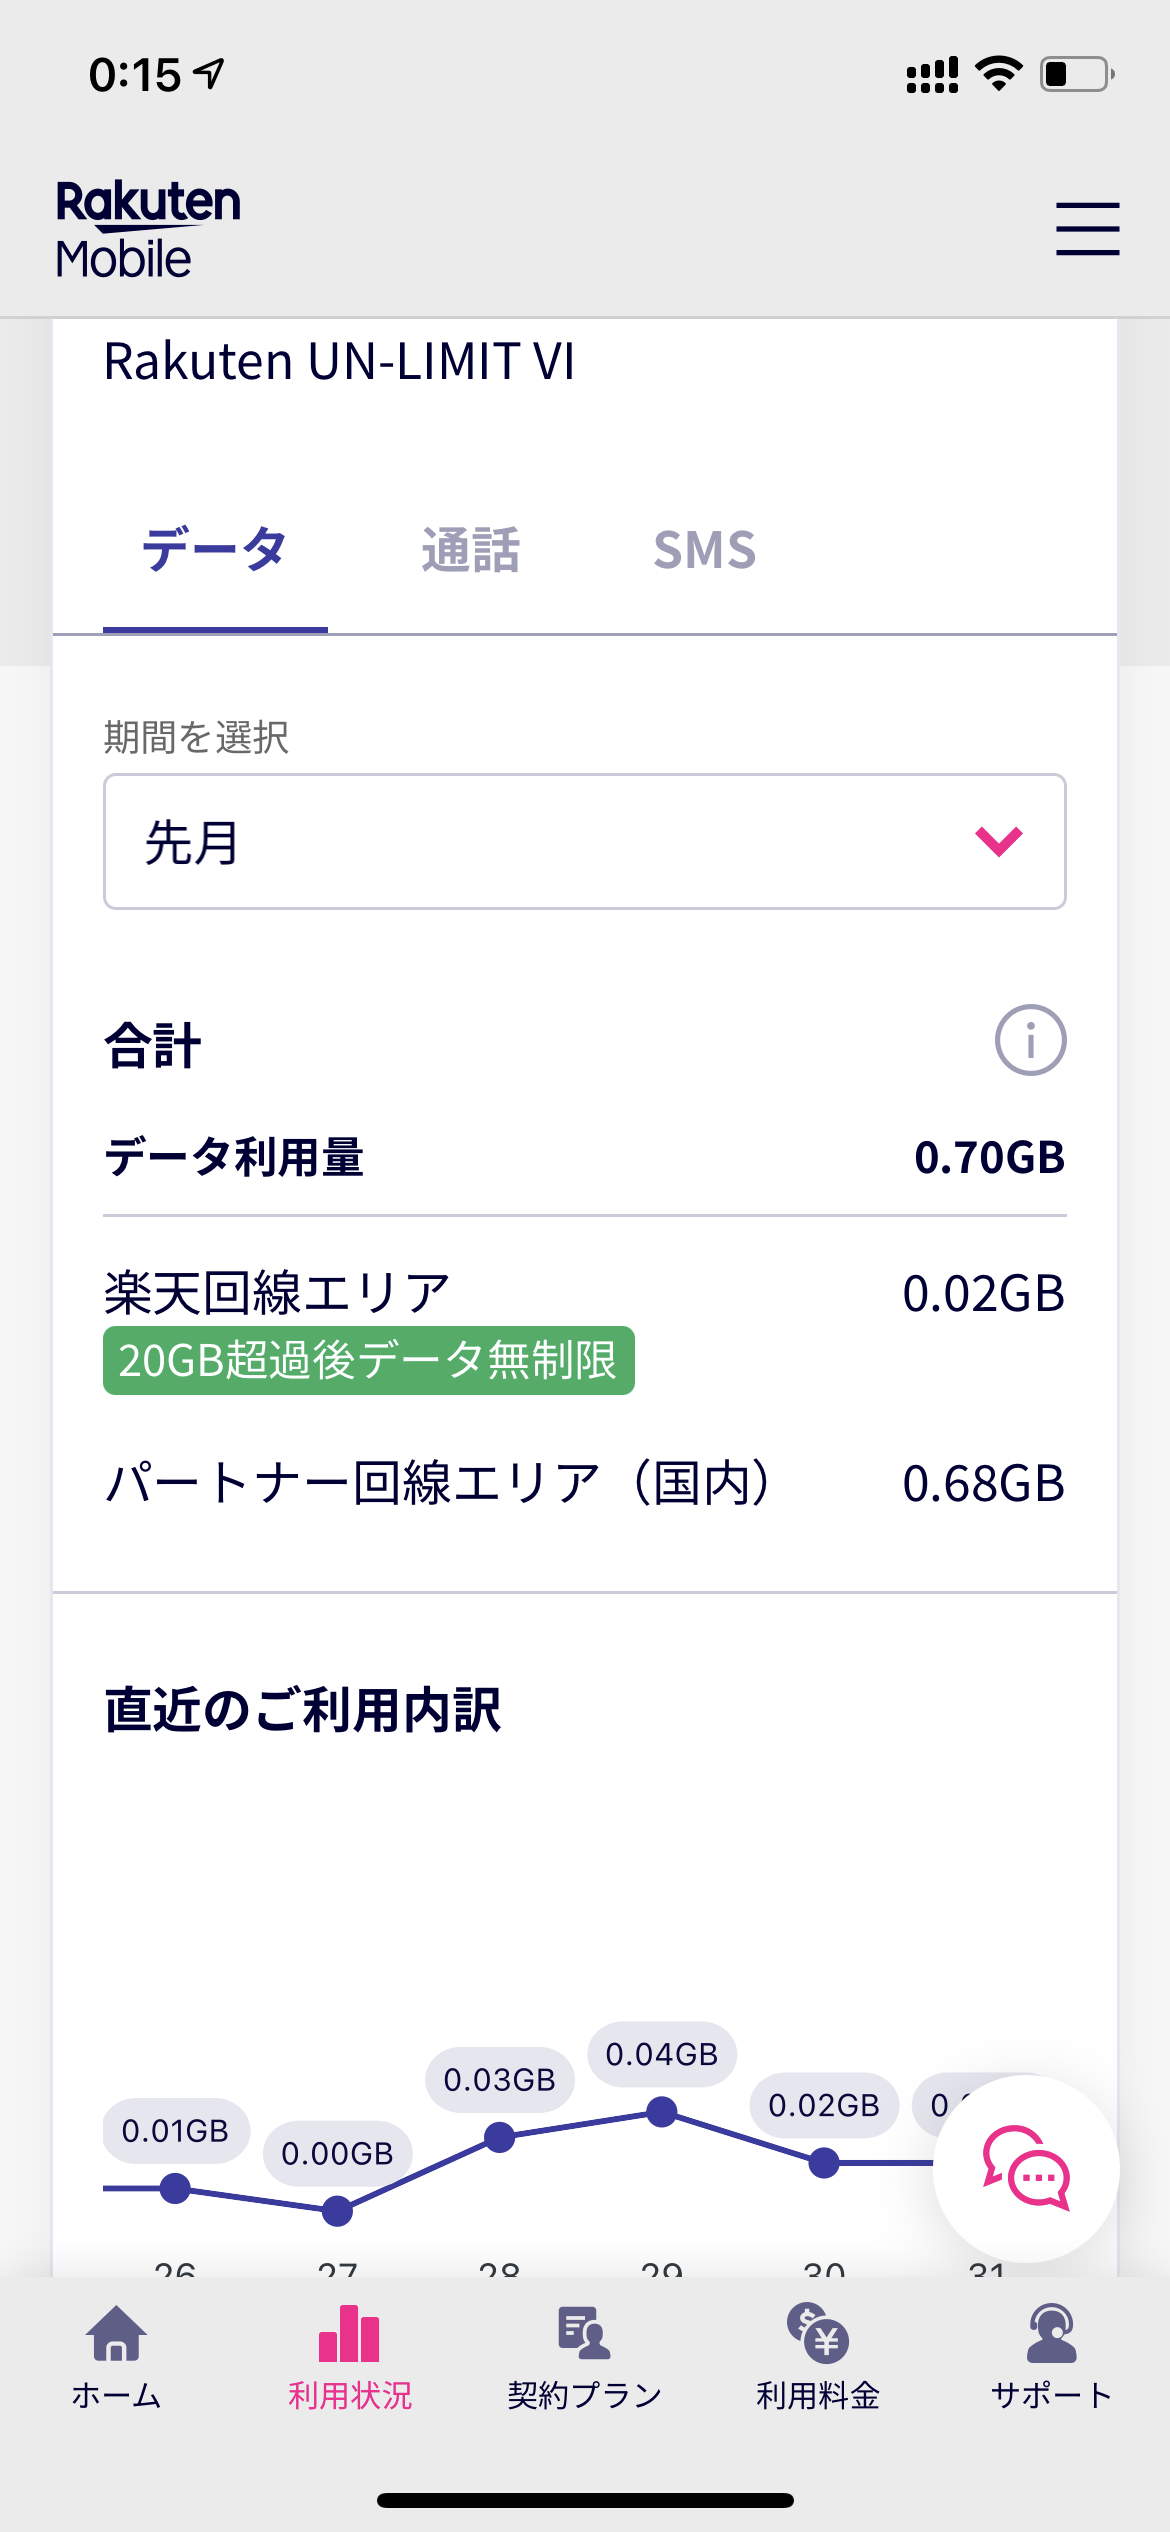1170x2532 pixels.
Task: Select the 0.04GB data point on chart
Action: [661, 2112]
